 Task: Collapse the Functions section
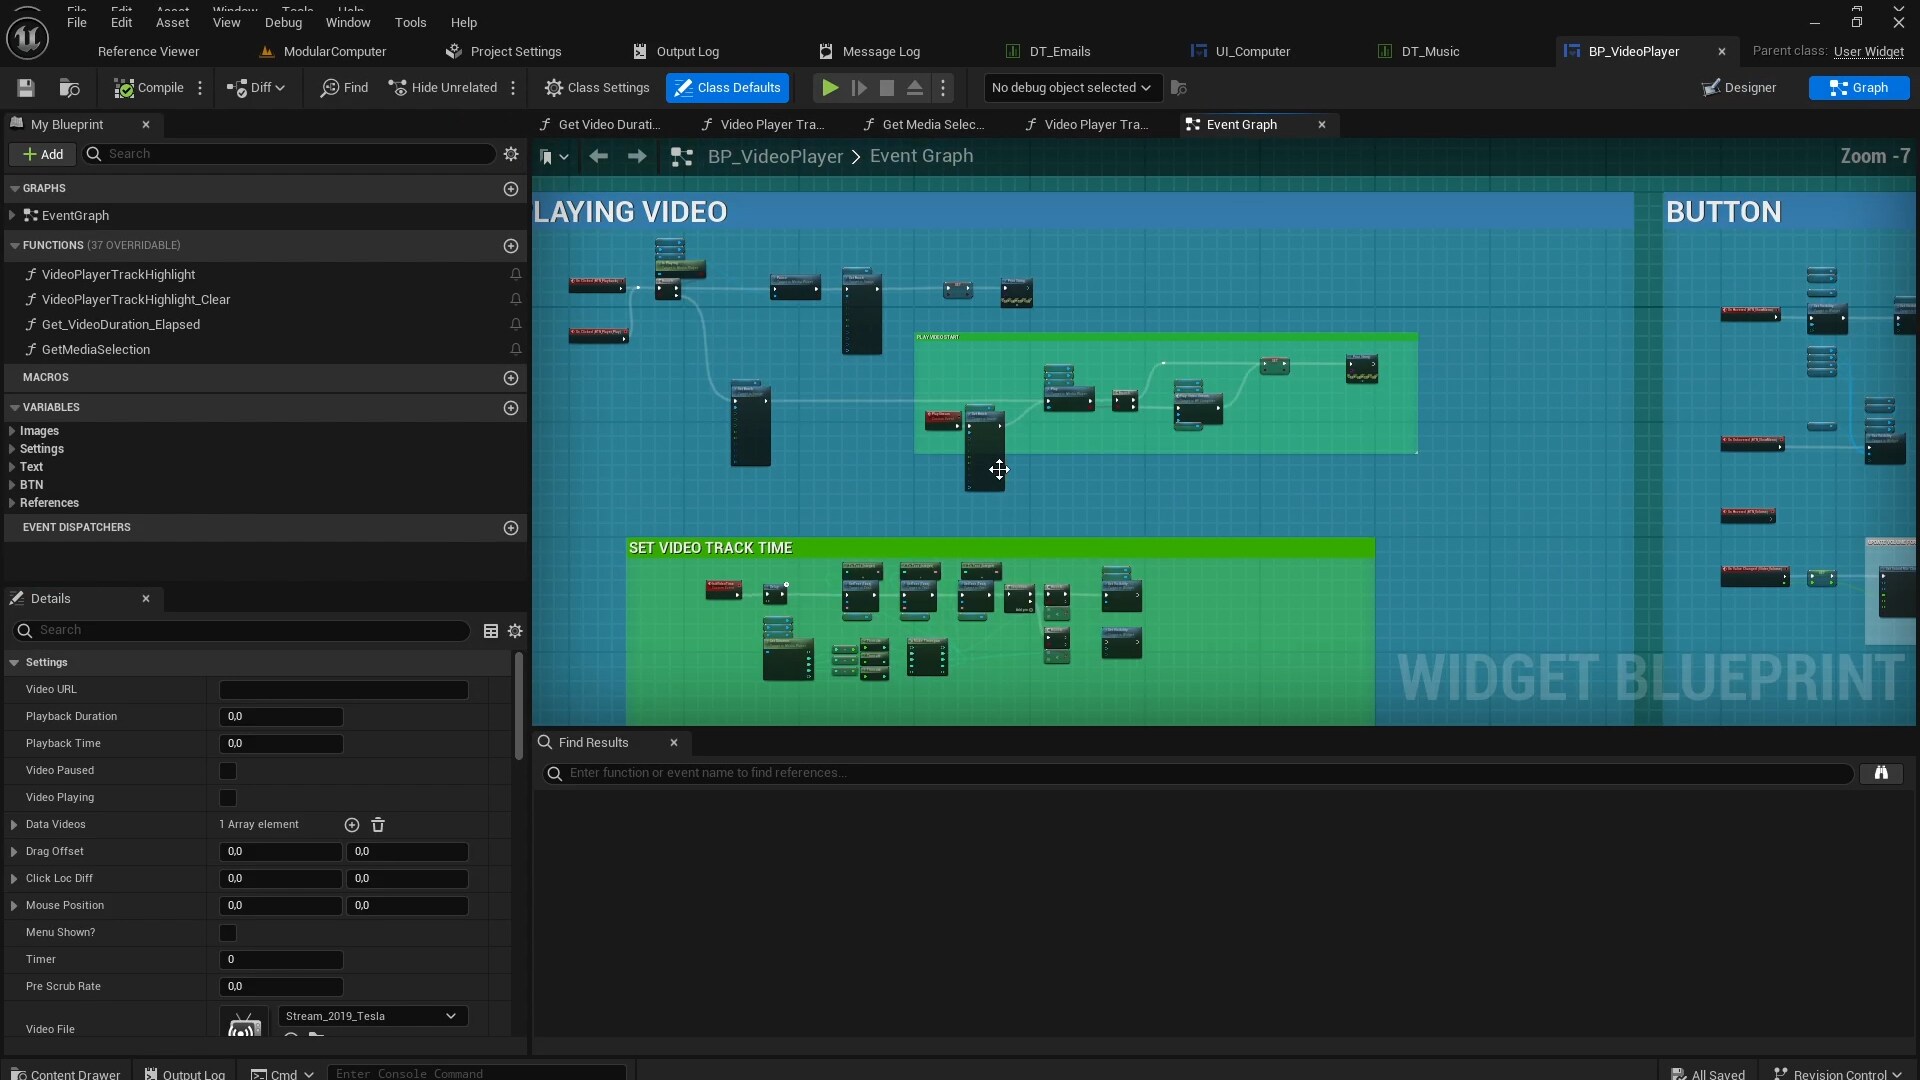[14, 246]
